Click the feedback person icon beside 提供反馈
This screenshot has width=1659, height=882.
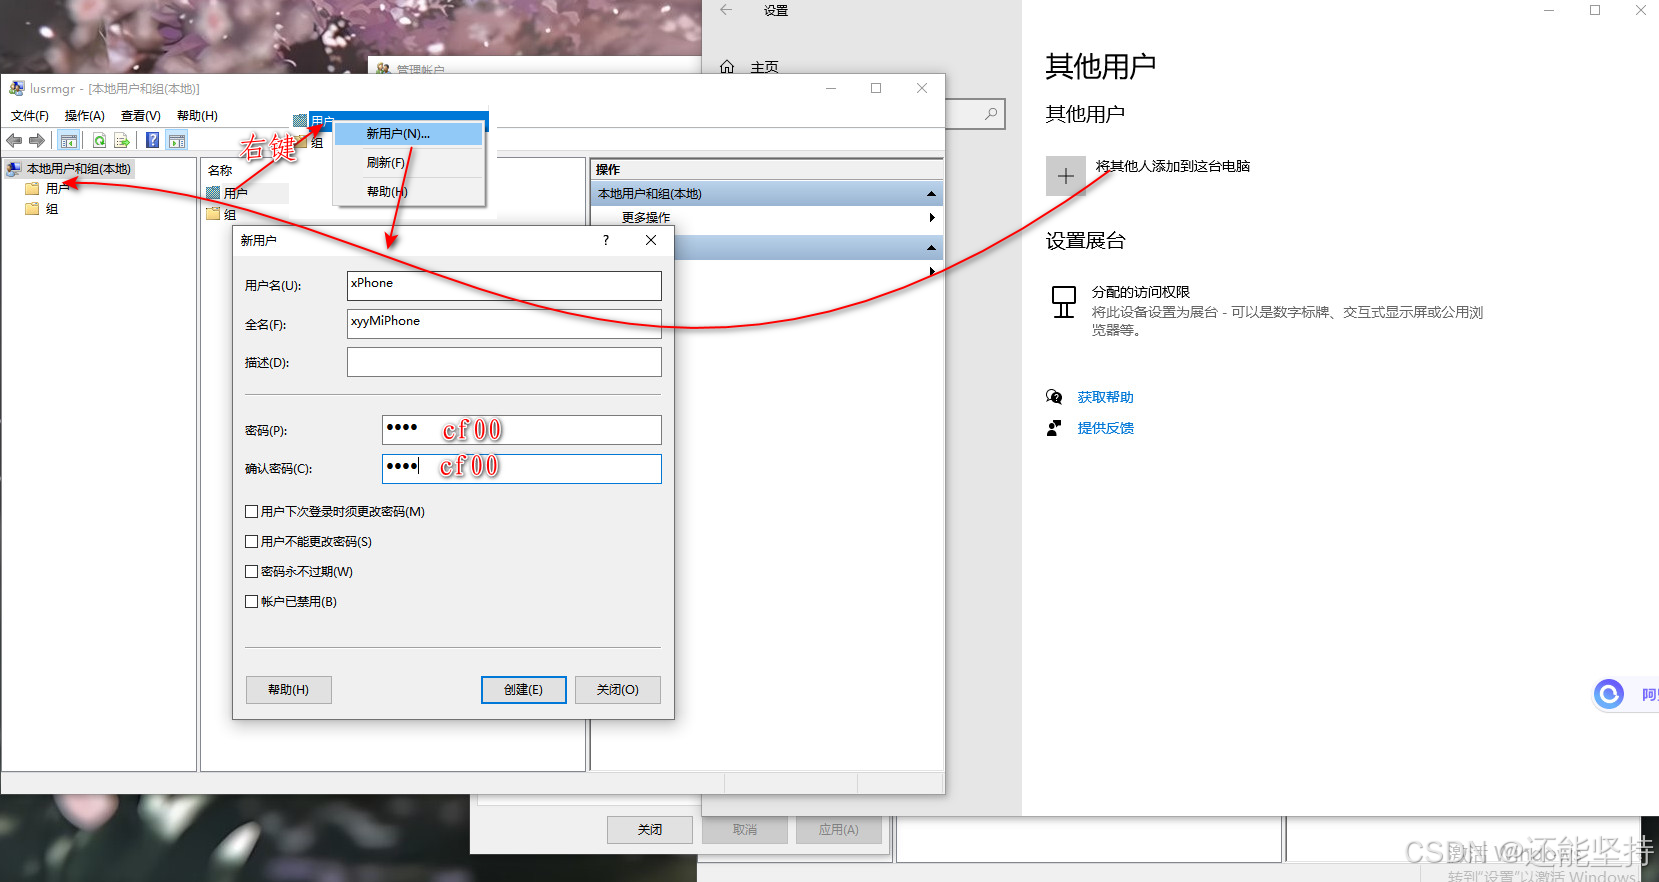1054,428
